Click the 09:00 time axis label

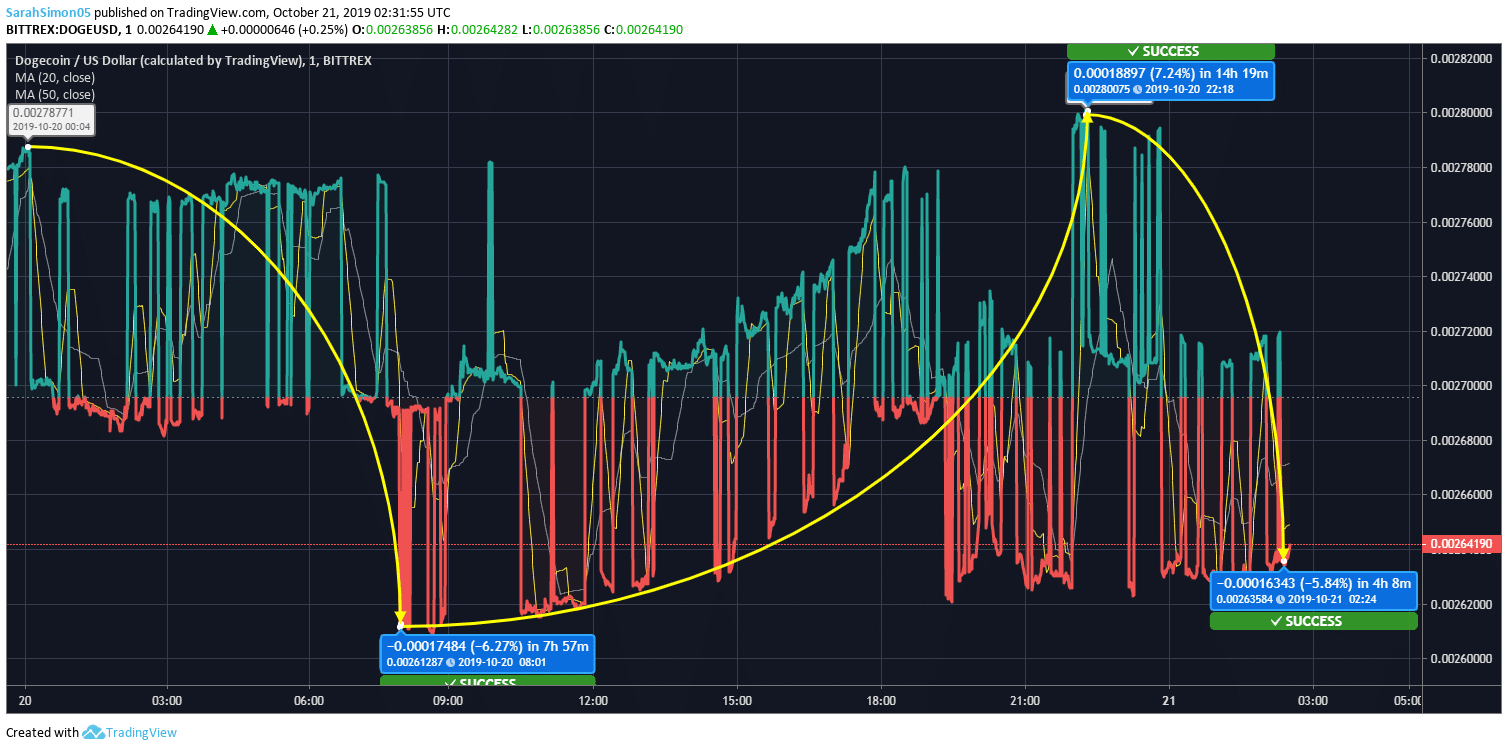coord(448,701)
